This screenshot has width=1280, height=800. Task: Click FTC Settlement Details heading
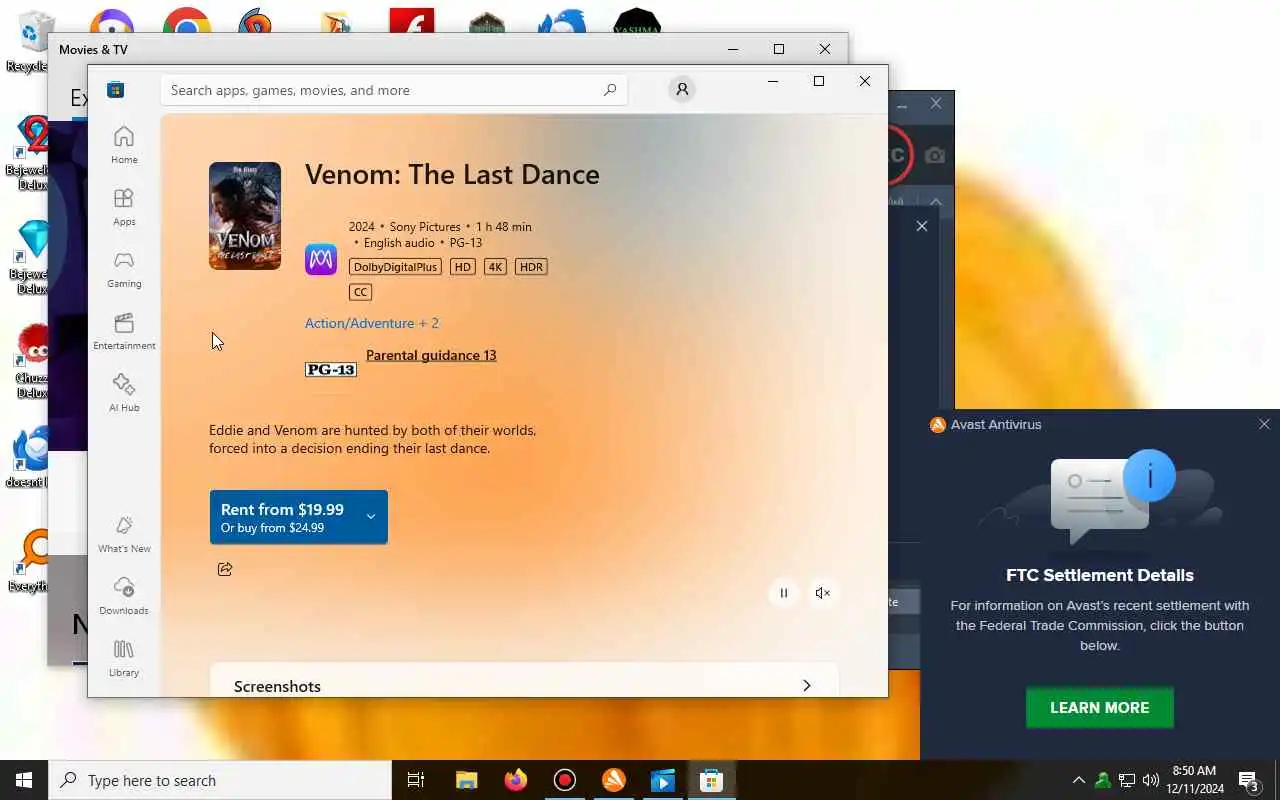[x=1100, y=575]
